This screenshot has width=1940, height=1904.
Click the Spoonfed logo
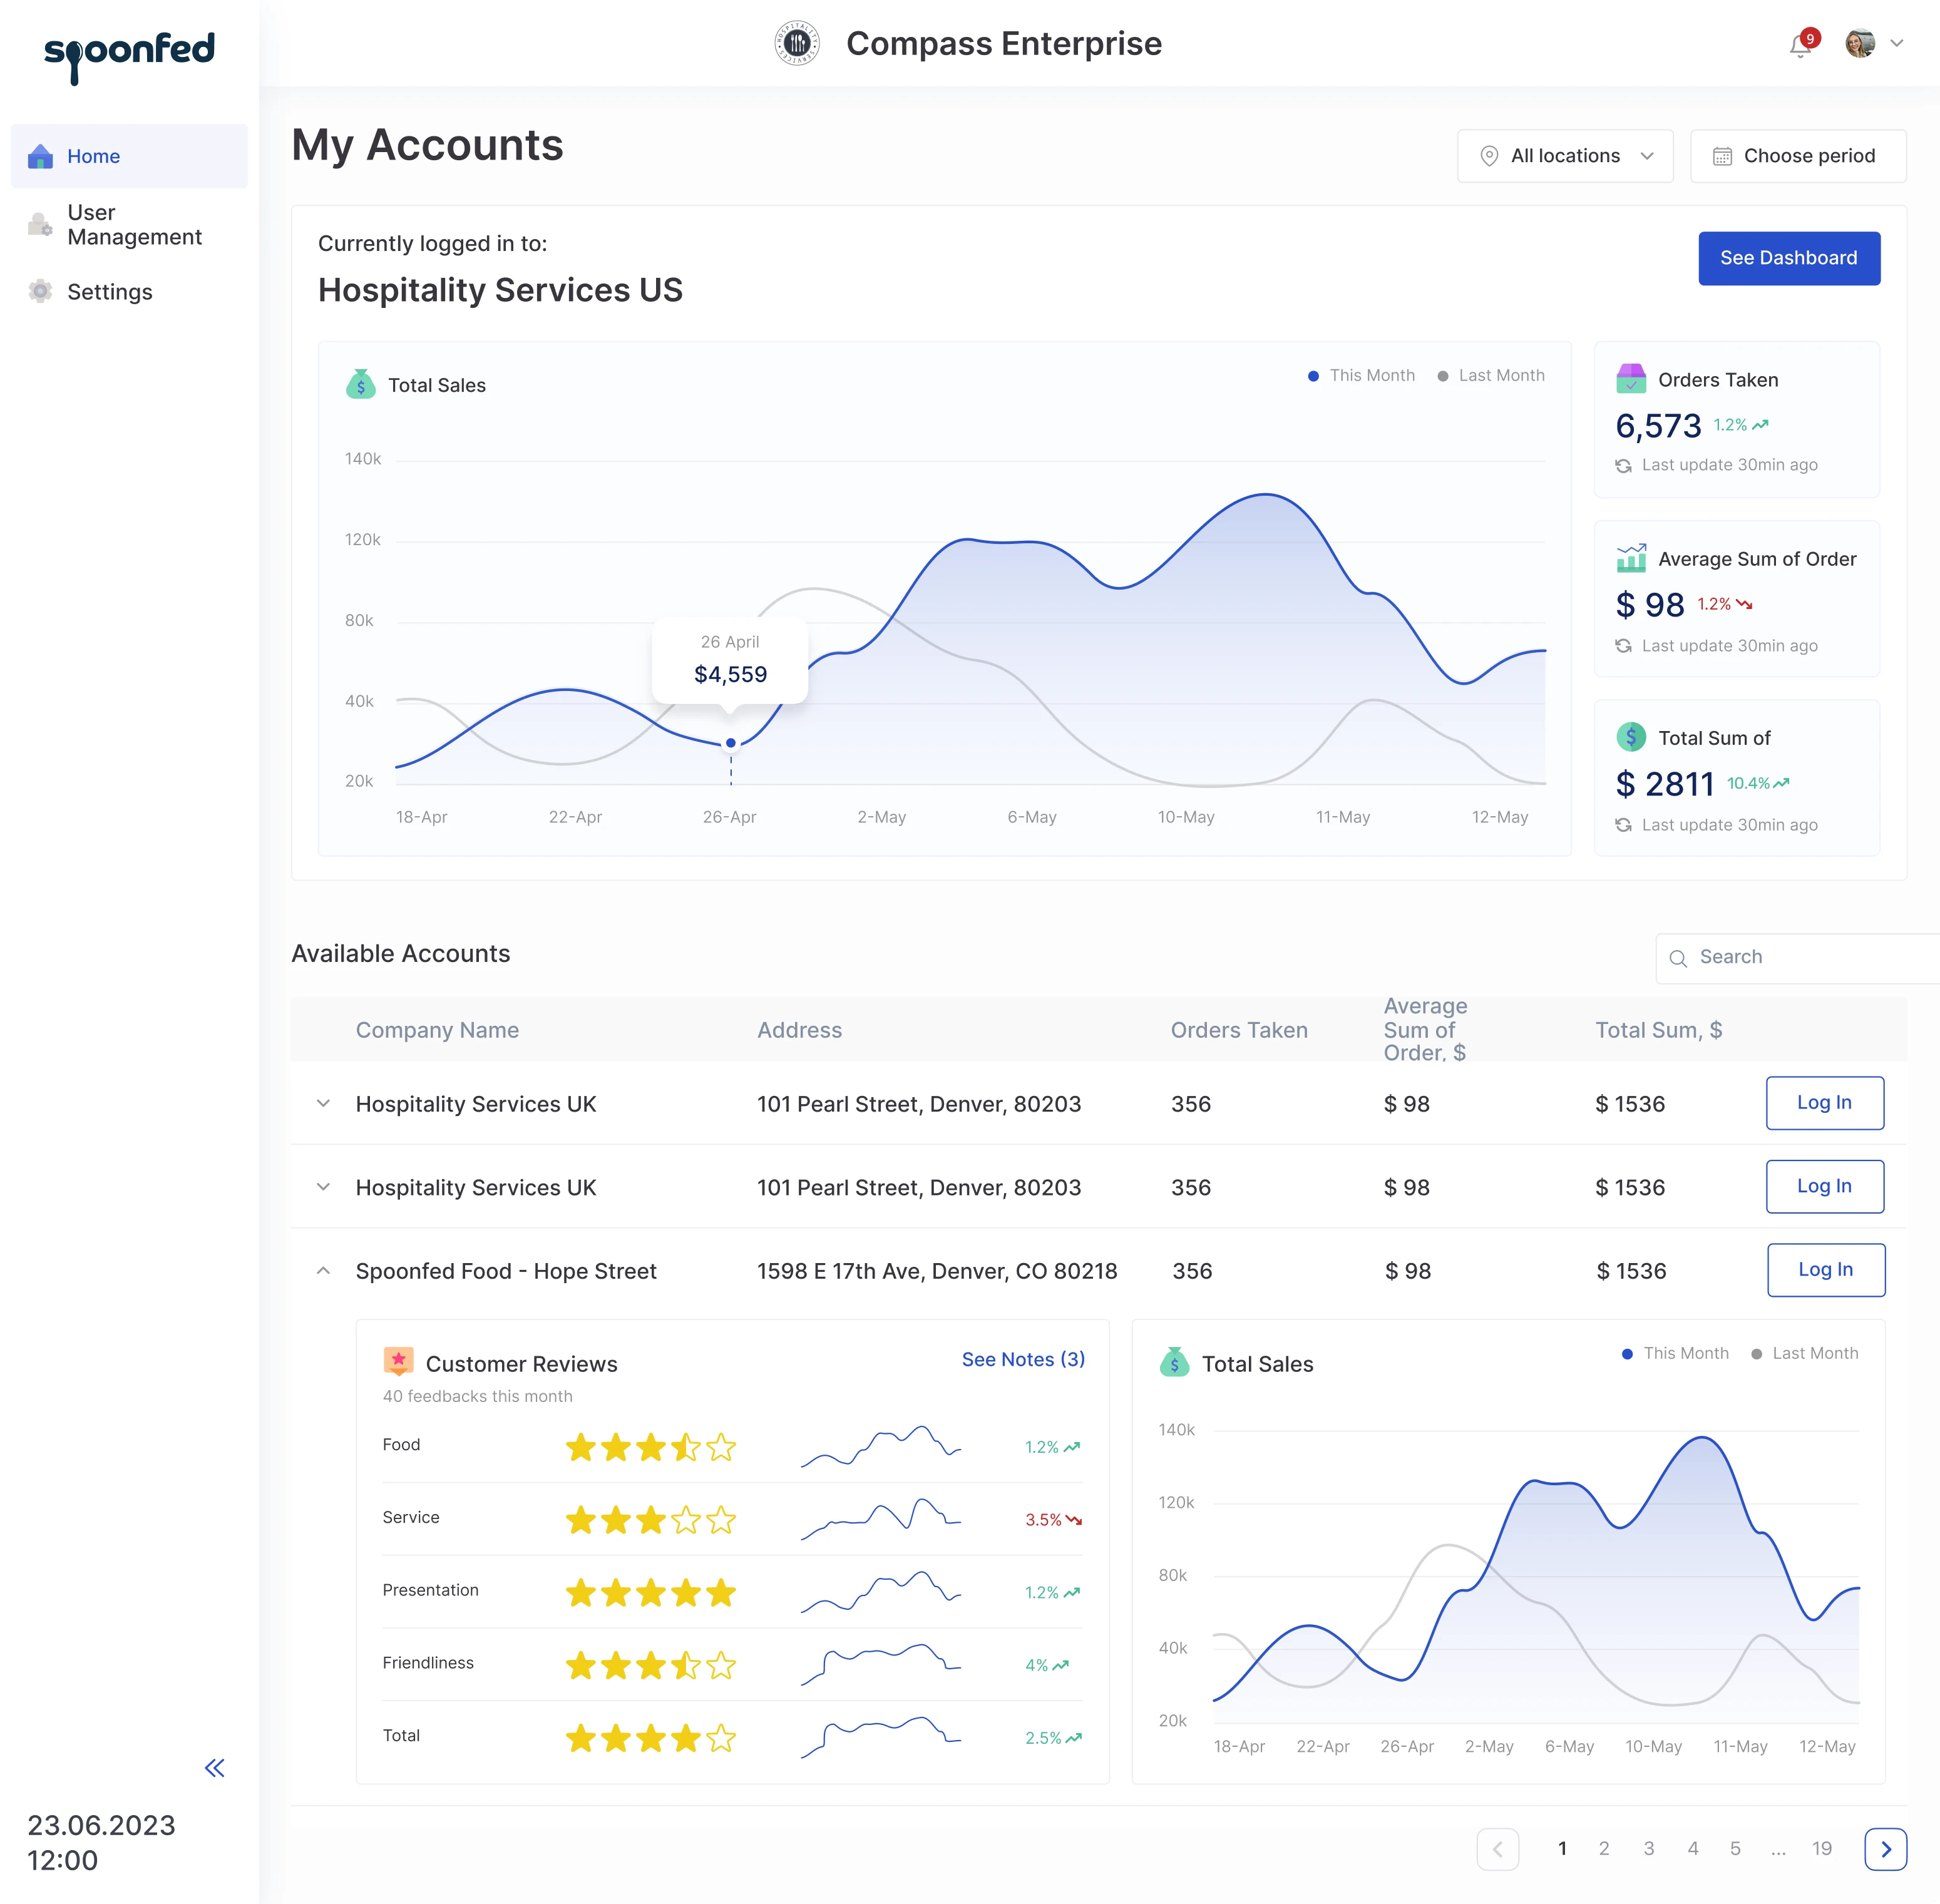(x=129, y=56)
